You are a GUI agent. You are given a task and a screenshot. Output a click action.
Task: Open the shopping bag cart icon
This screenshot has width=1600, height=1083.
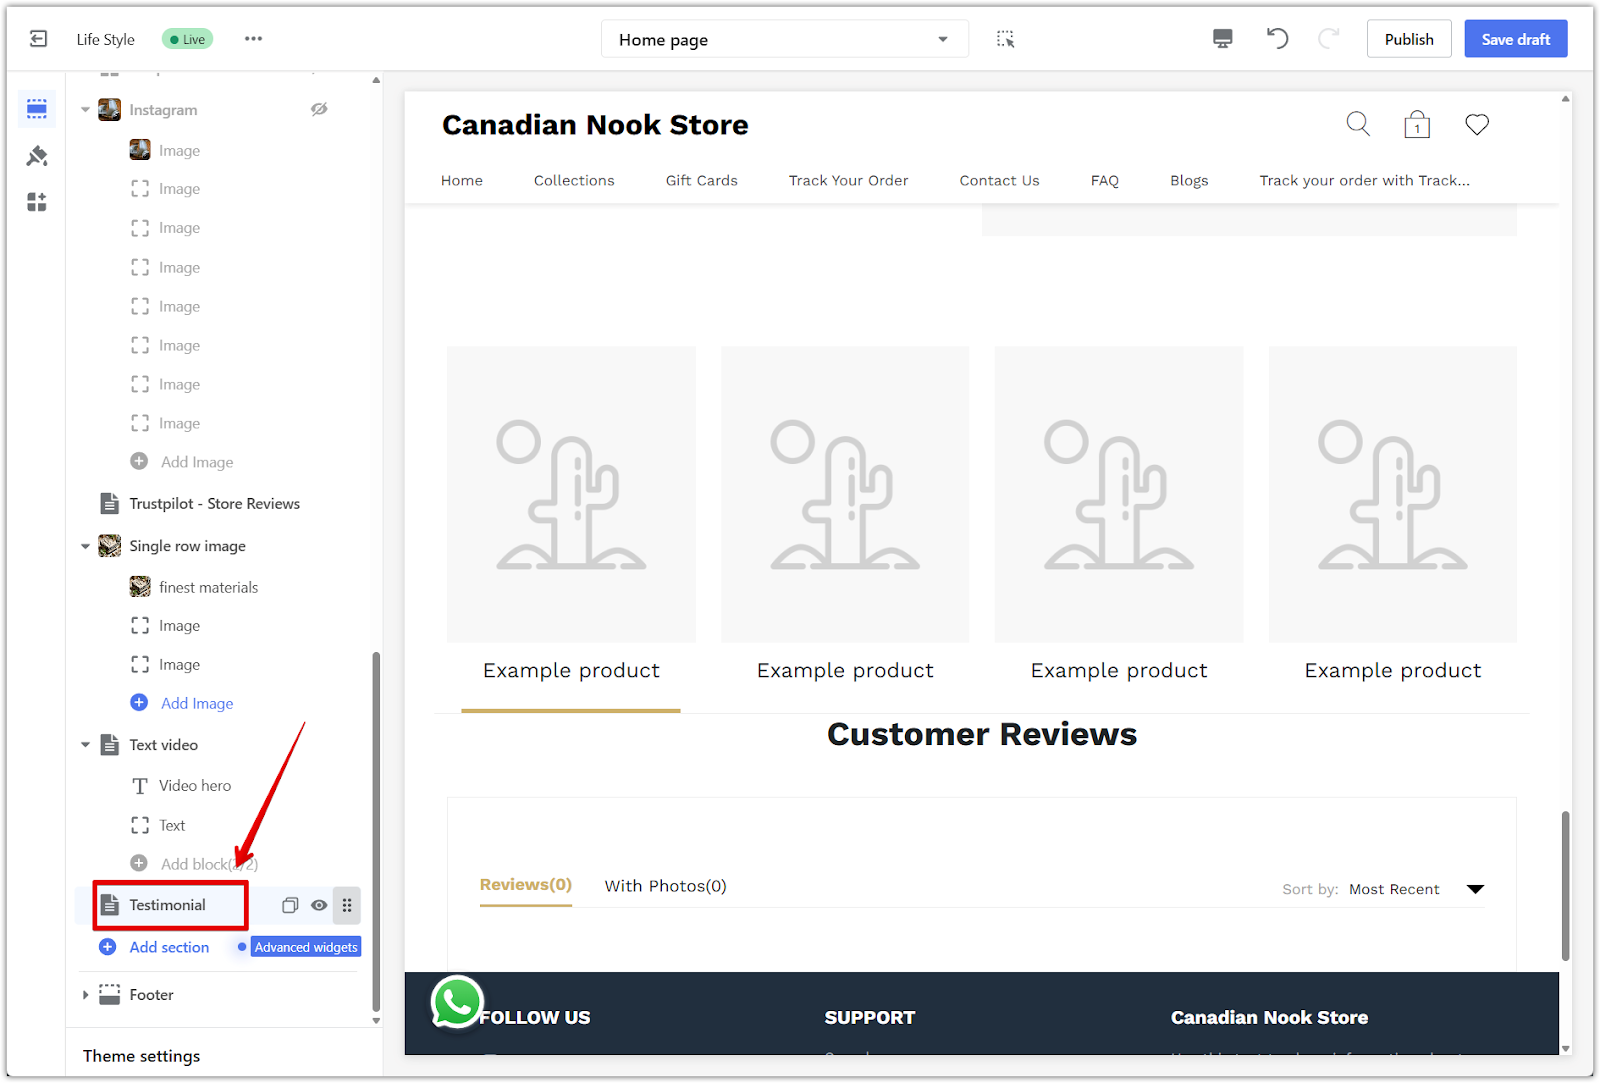point(1417,124)
